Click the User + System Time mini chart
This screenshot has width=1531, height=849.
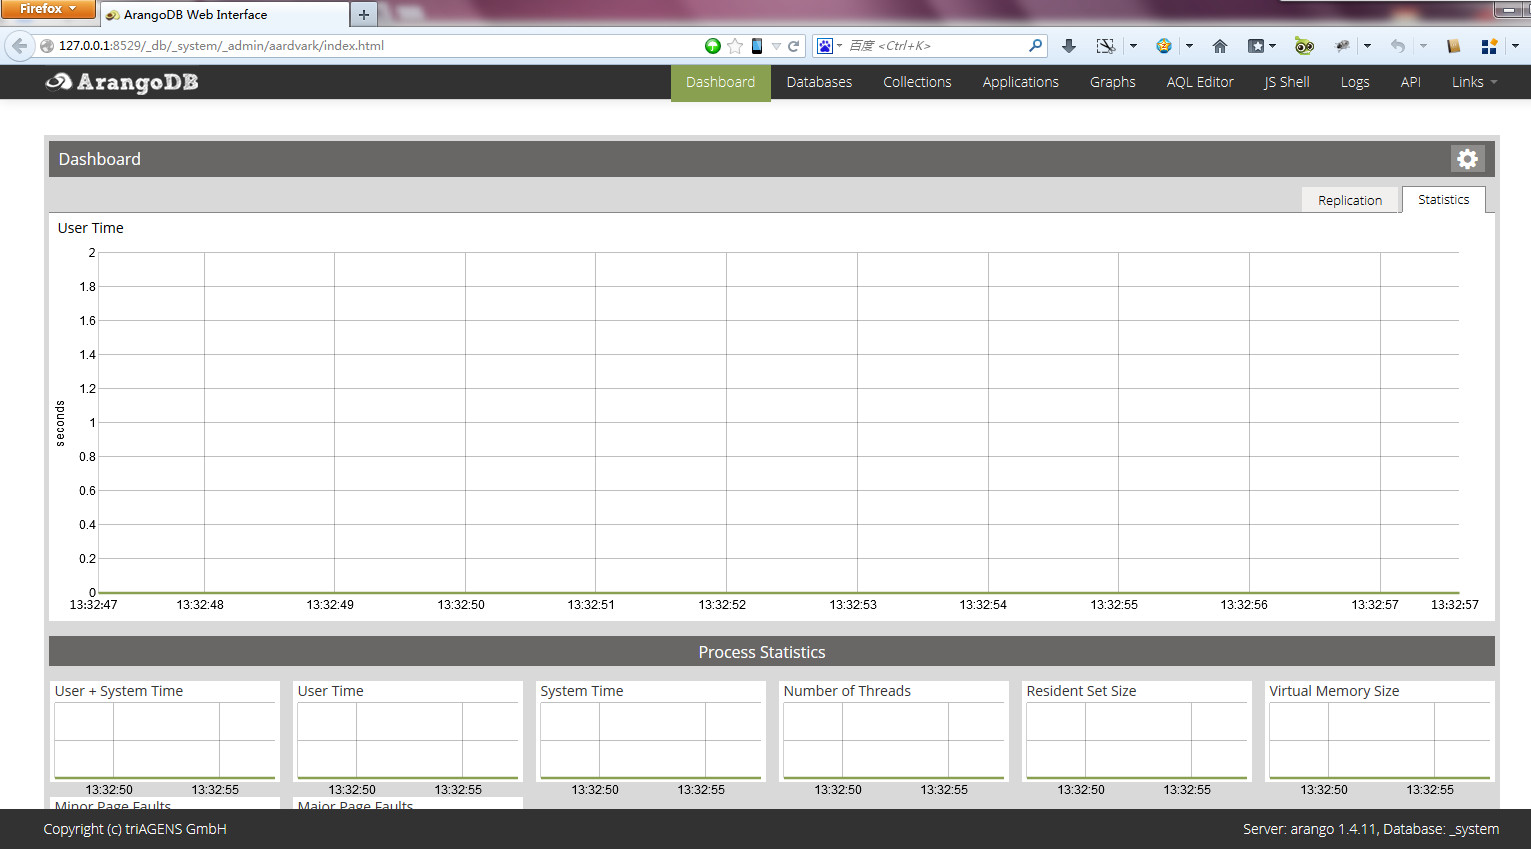165,740
